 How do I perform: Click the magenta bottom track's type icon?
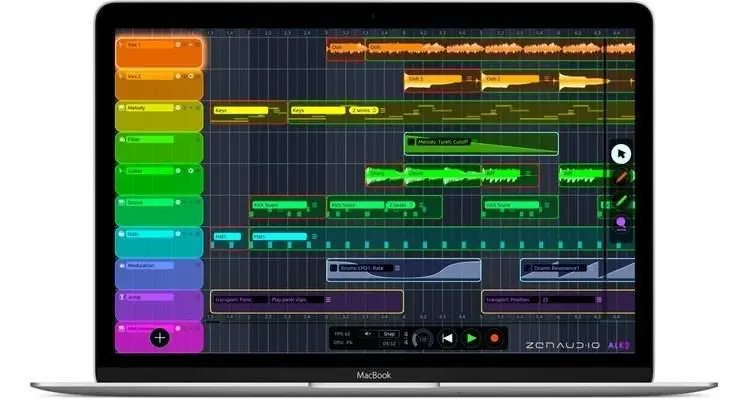pos(121,329)
